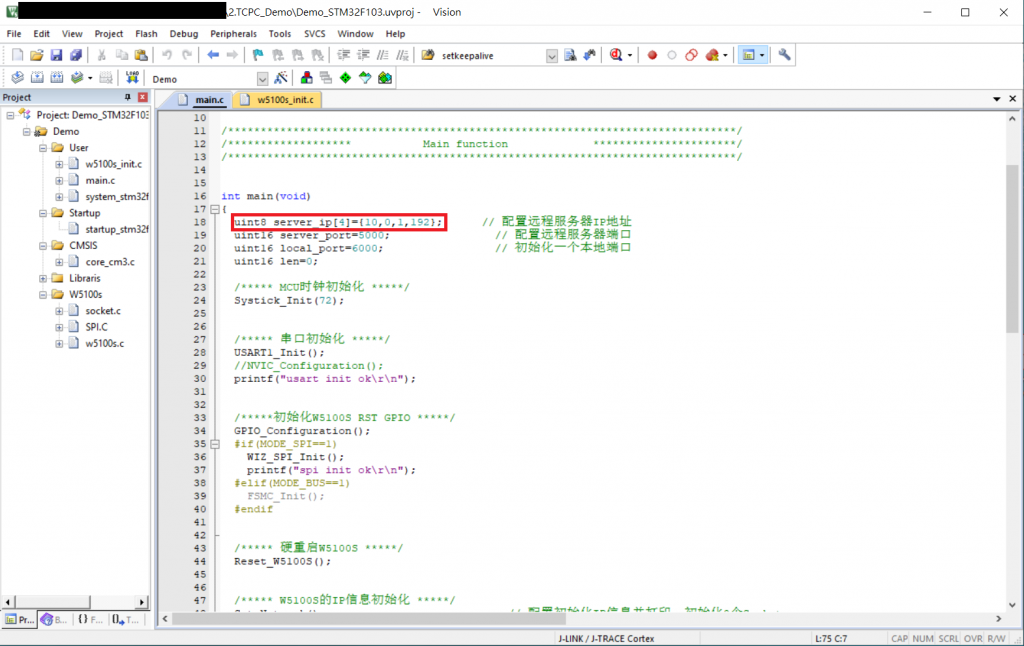Open the Flash menu
The height and width of the screenshot is (646, 1024).
[x=146, y=34]
